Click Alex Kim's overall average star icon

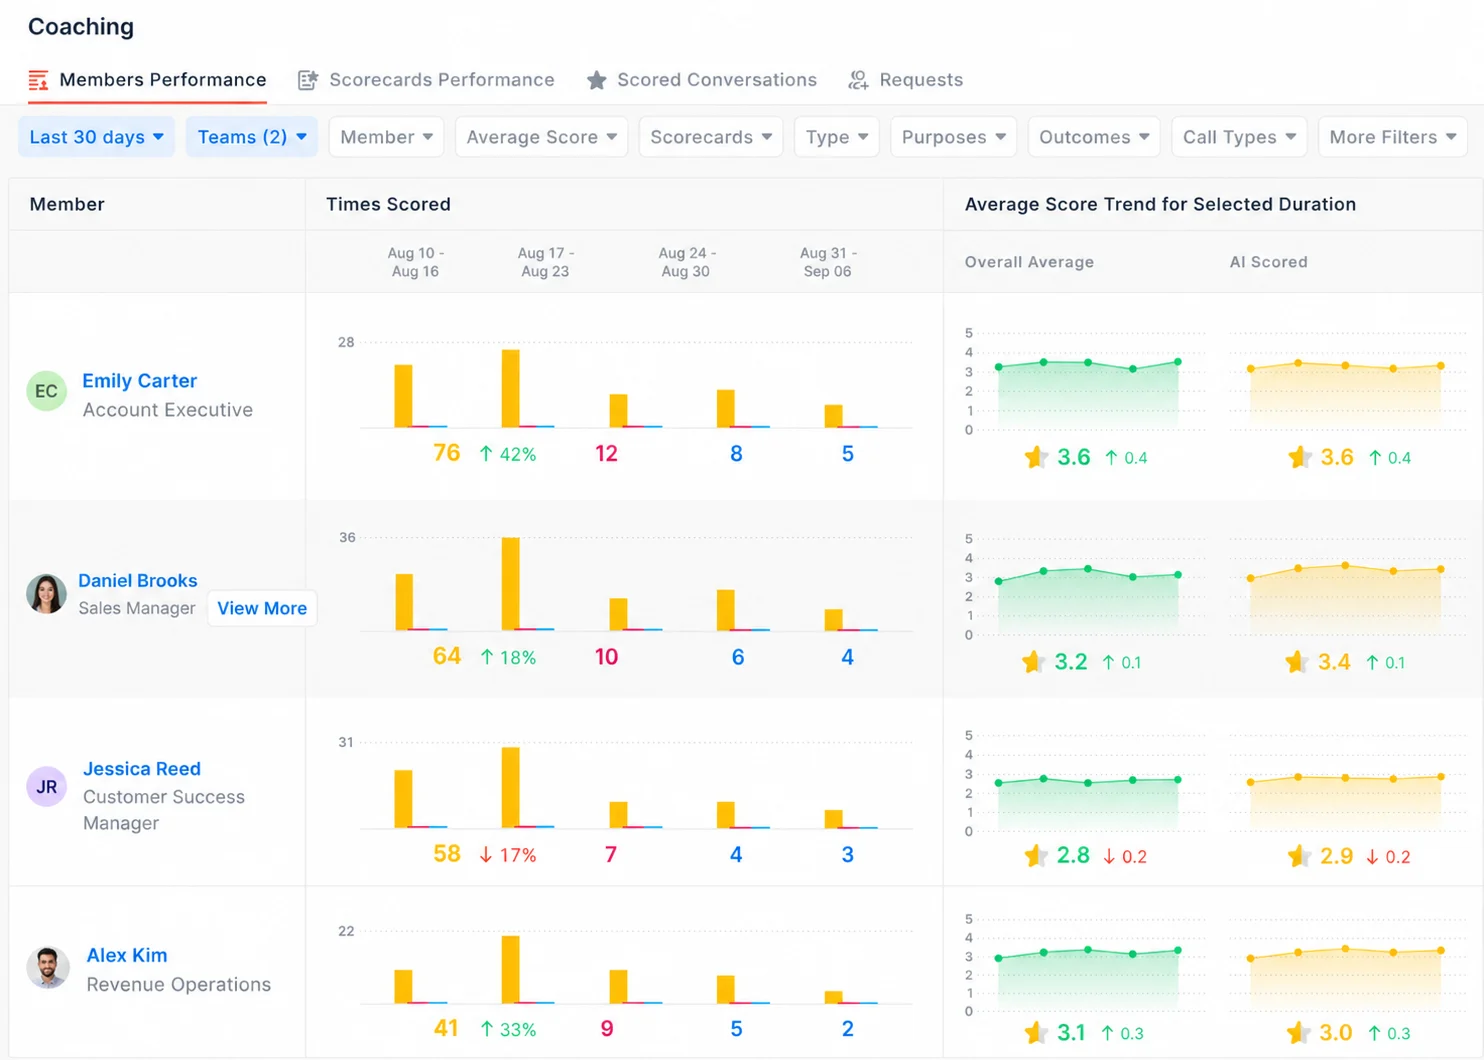point(1036,1033)
